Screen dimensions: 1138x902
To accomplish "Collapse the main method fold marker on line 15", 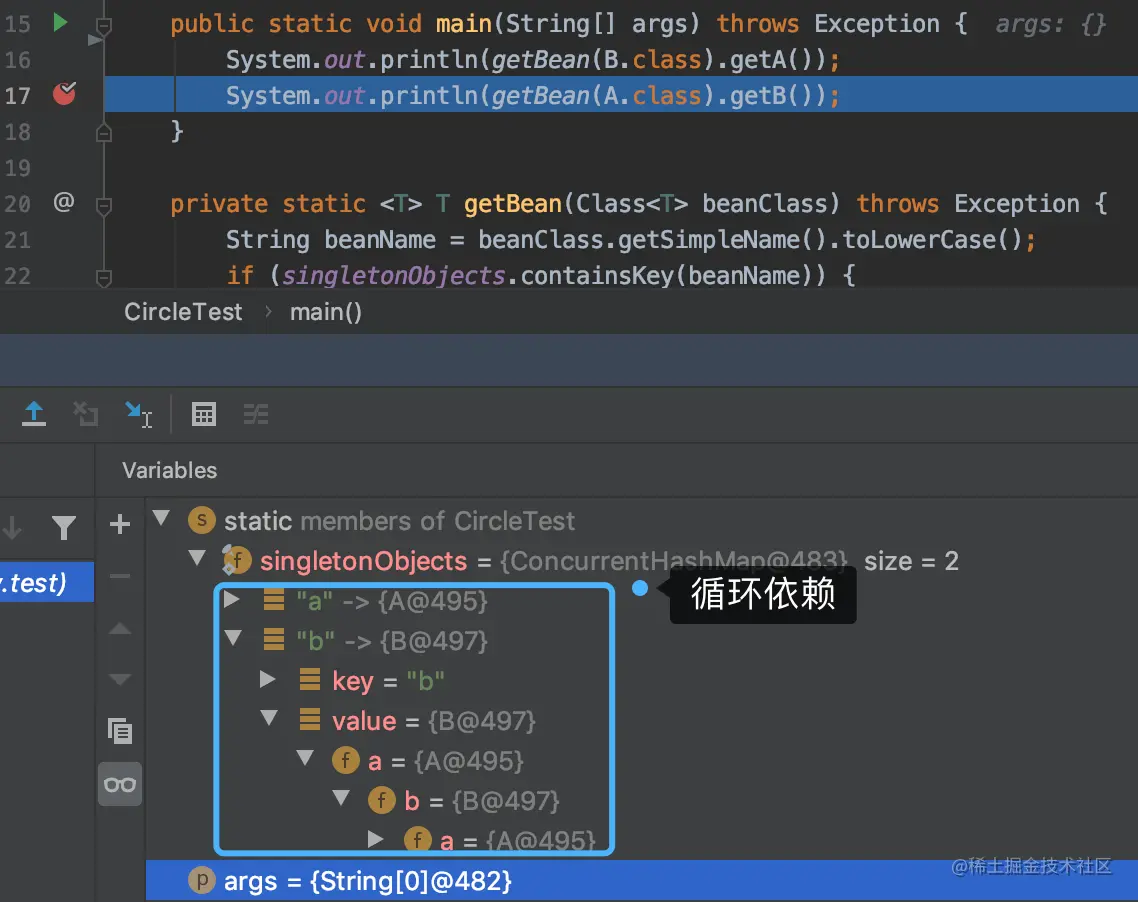I will point(104,26).
